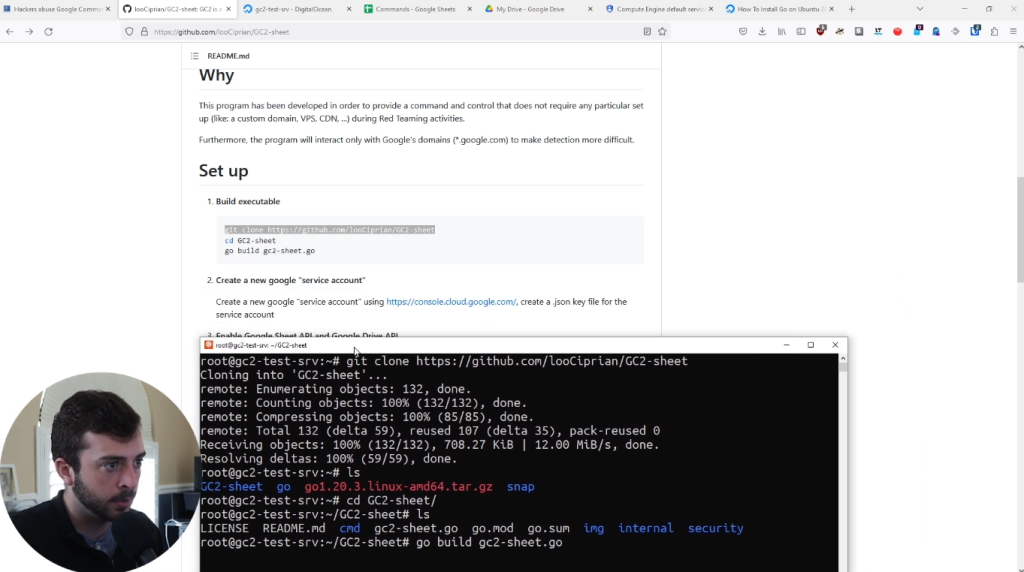Open the LanguageTool LT extension icon
The image size is (1024, 572).
pos(878,31)
